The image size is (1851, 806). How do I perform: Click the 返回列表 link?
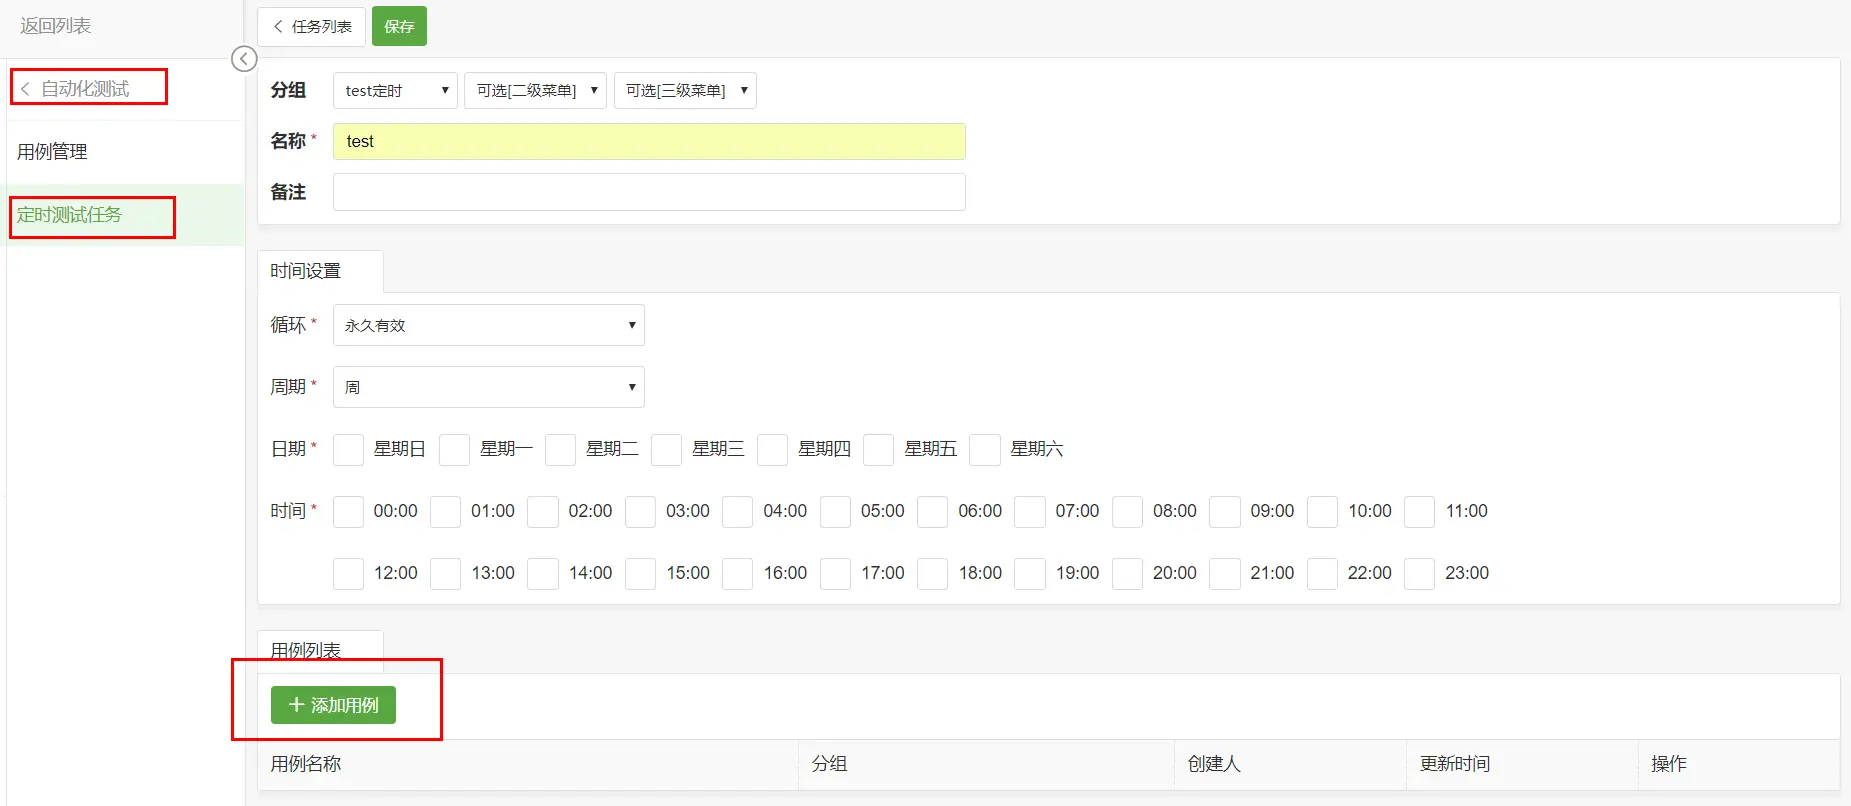(x=56, y=26)
